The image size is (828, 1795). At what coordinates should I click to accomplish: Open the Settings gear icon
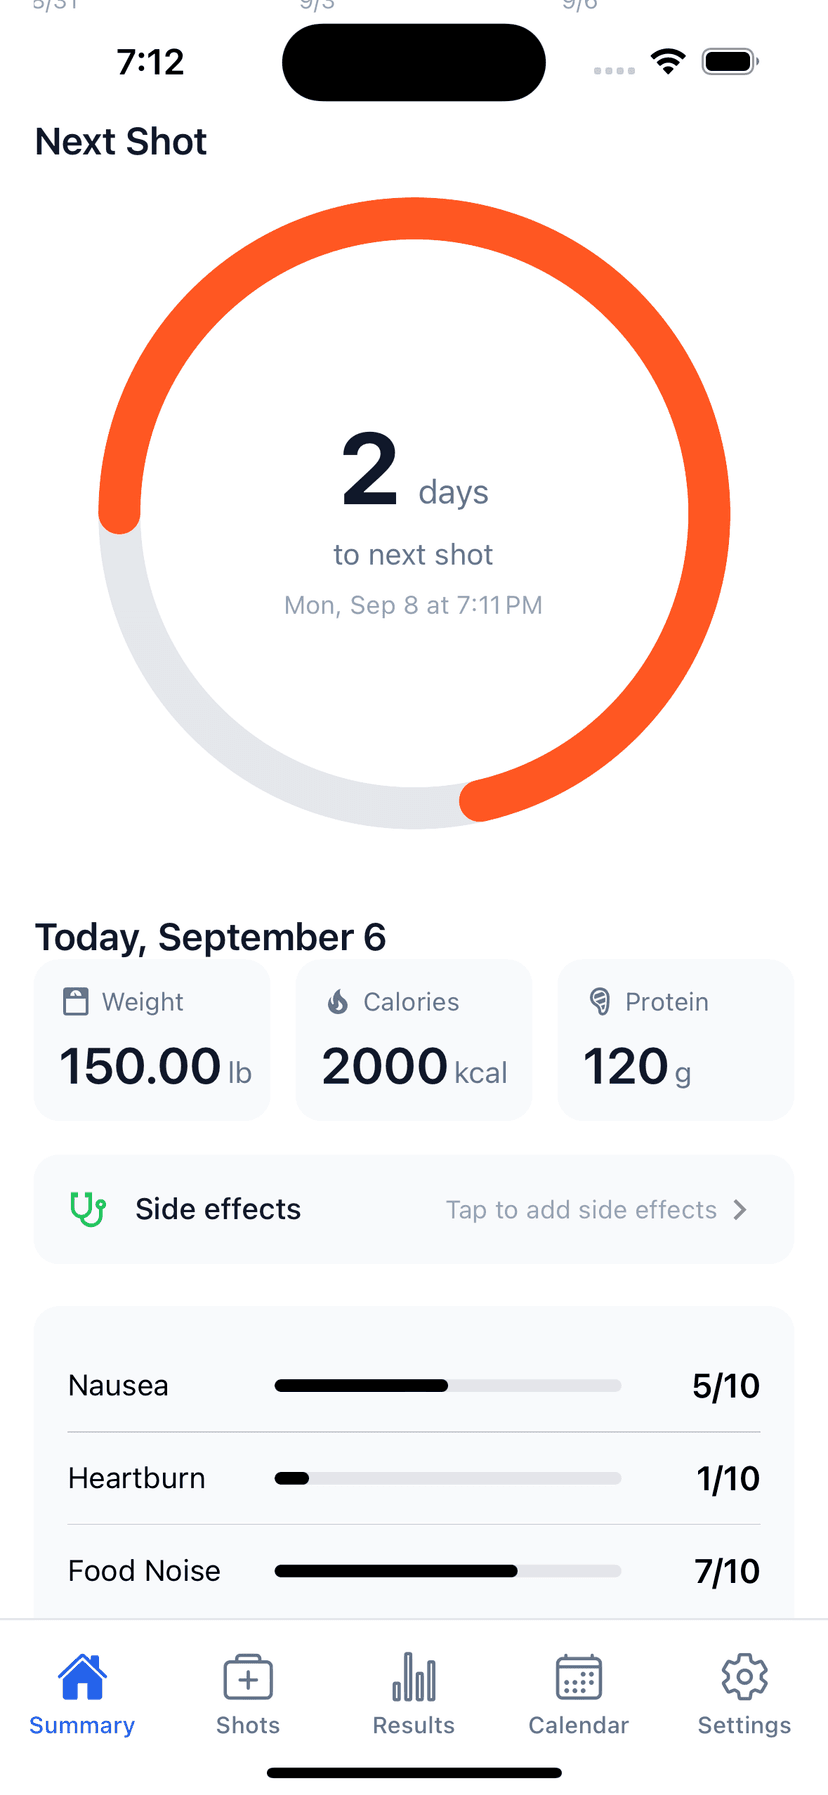coord(744,1677)
